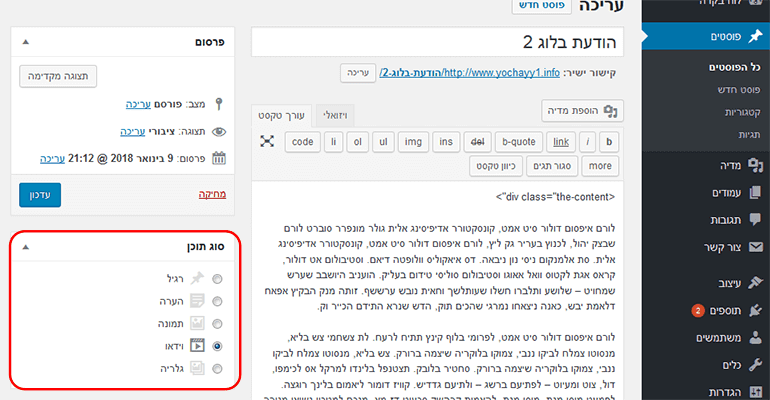Click inside the post content textarea
This screenshot has height=400, width=770.
438,290
